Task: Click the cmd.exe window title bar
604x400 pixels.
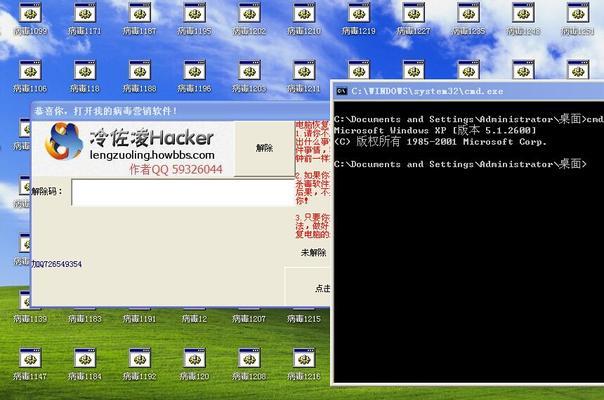Action: click(x=468, y=91)
